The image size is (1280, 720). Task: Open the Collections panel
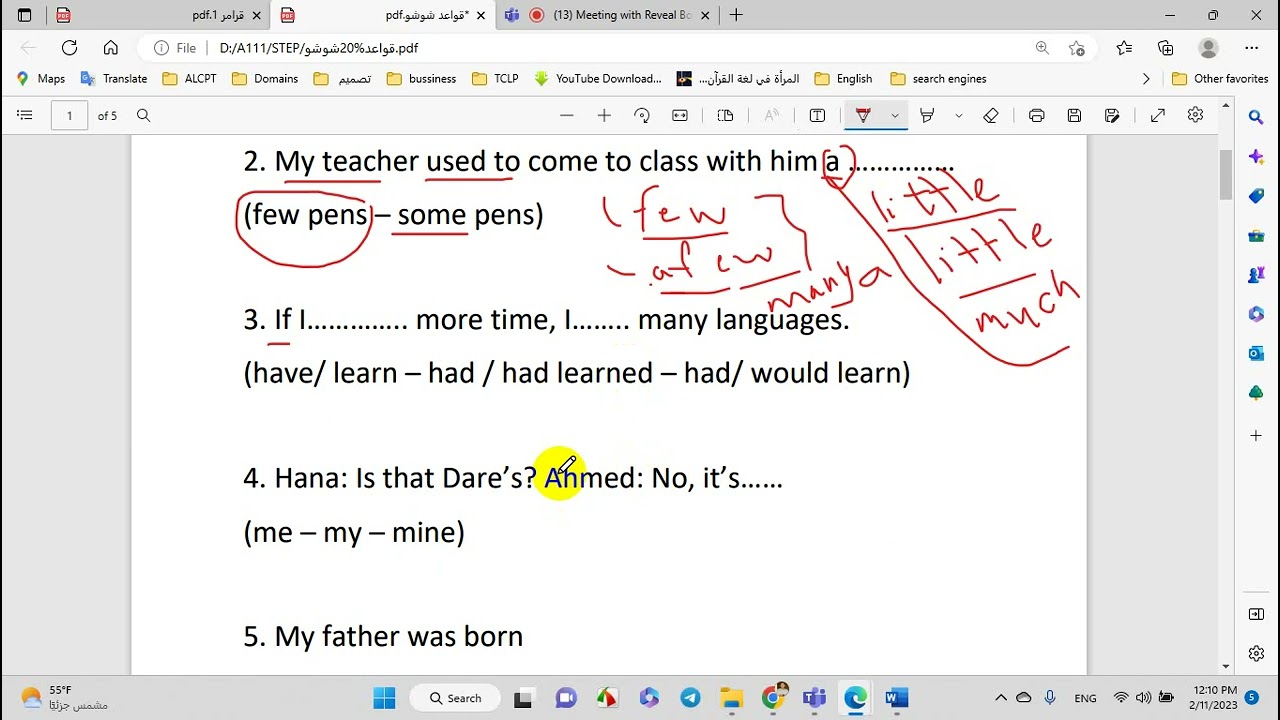click(1166, 47)
